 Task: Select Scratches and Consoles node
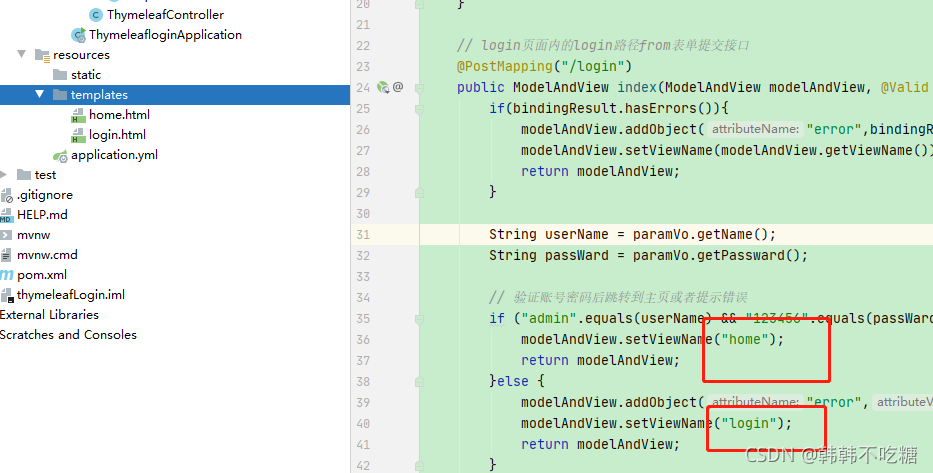tap(68, 334)
